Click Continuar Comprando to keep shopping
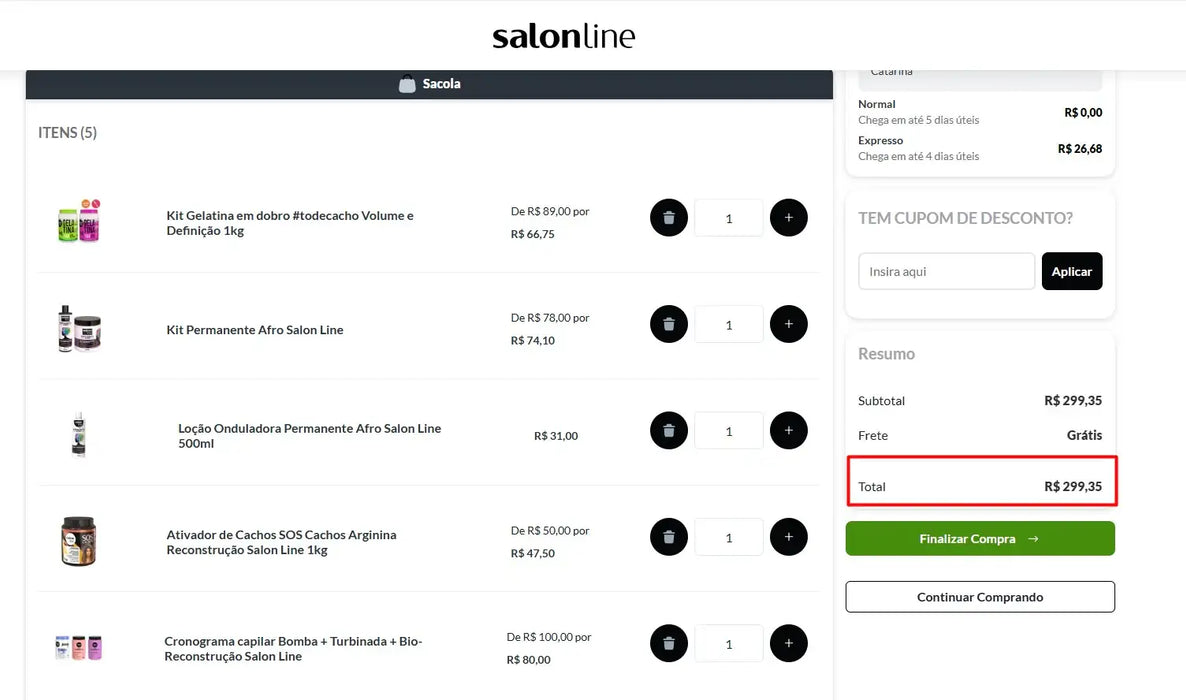This screenshot has width=1186, height=700. tap(979, 597)
